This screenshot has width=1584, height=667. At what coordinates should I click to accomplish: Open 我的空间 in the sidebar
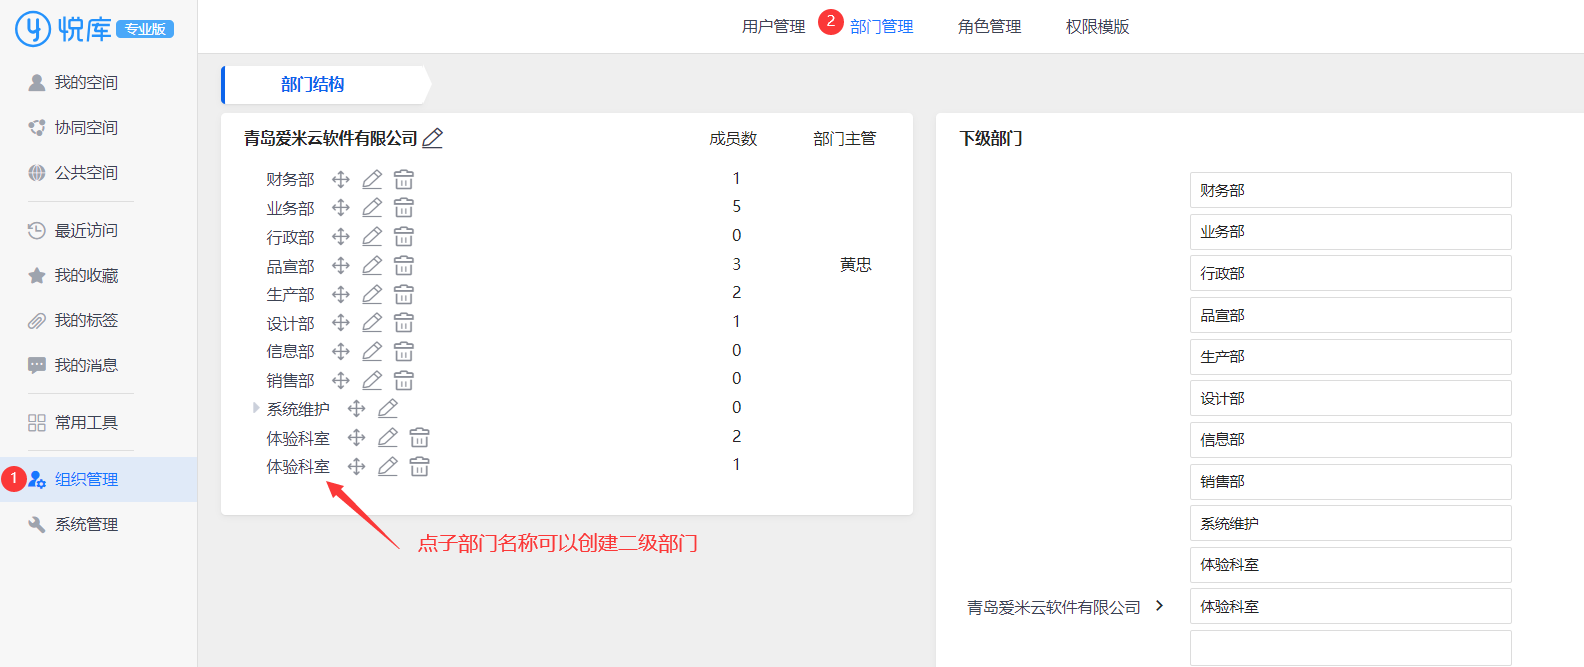point(86,83)
